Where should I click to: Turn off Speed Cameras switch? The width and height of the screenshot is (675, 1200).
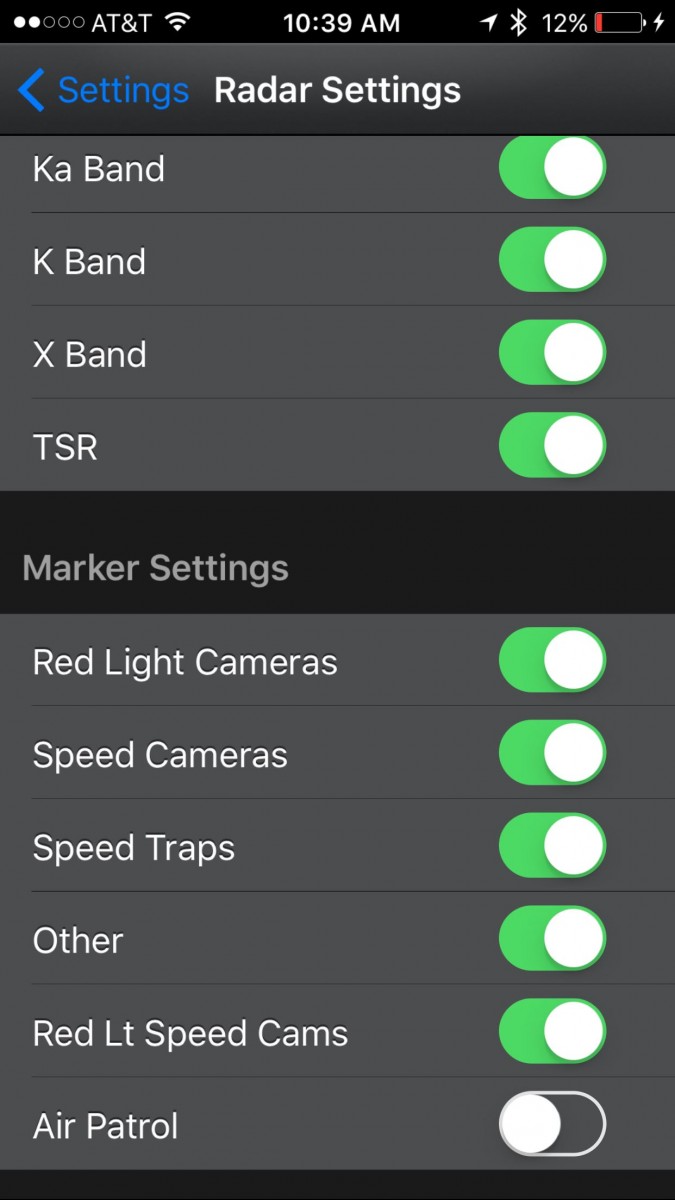[552, 753]
